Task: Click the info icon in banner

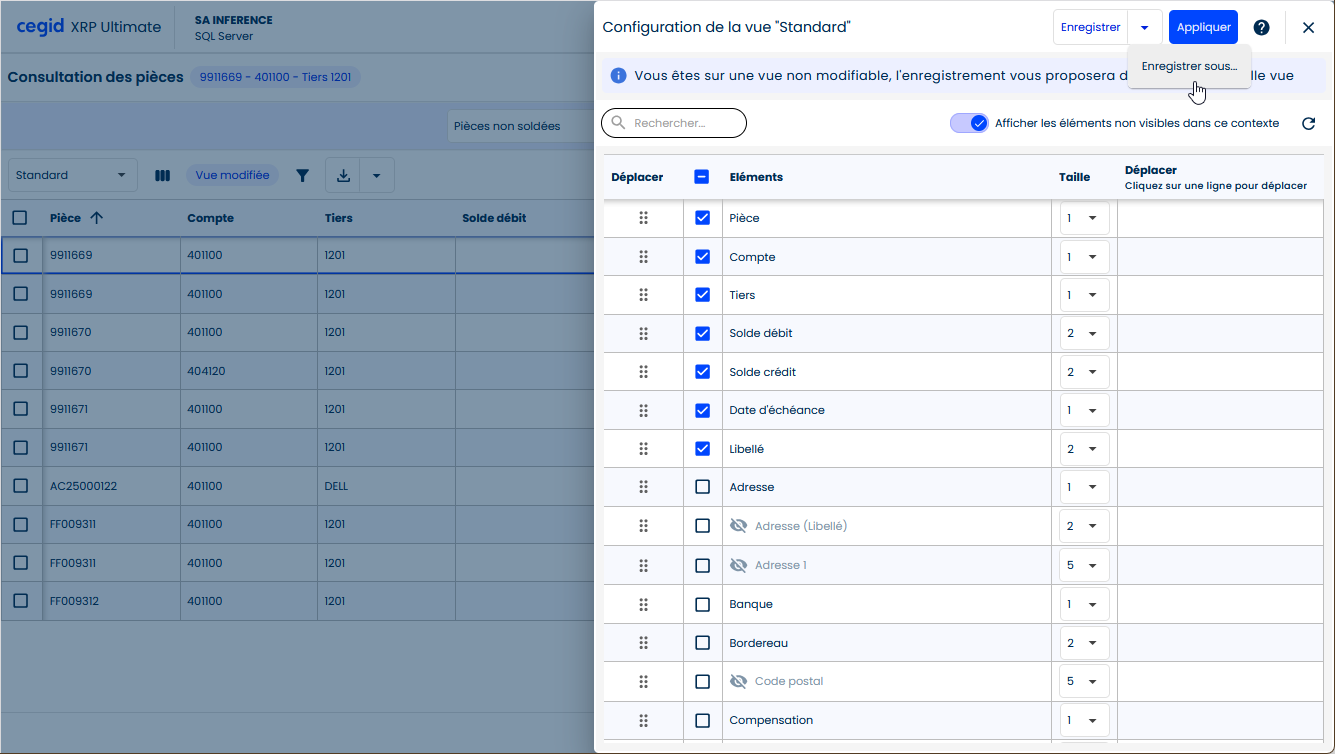Action: coord(618,76)
